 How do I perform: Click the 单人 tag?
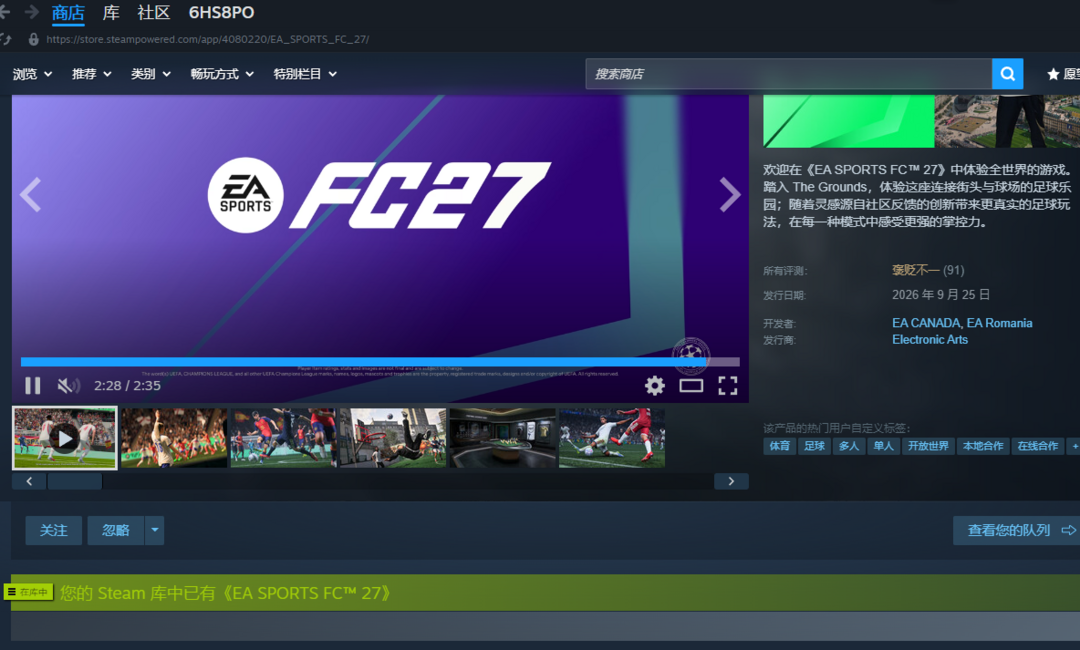tap(883, 446)
